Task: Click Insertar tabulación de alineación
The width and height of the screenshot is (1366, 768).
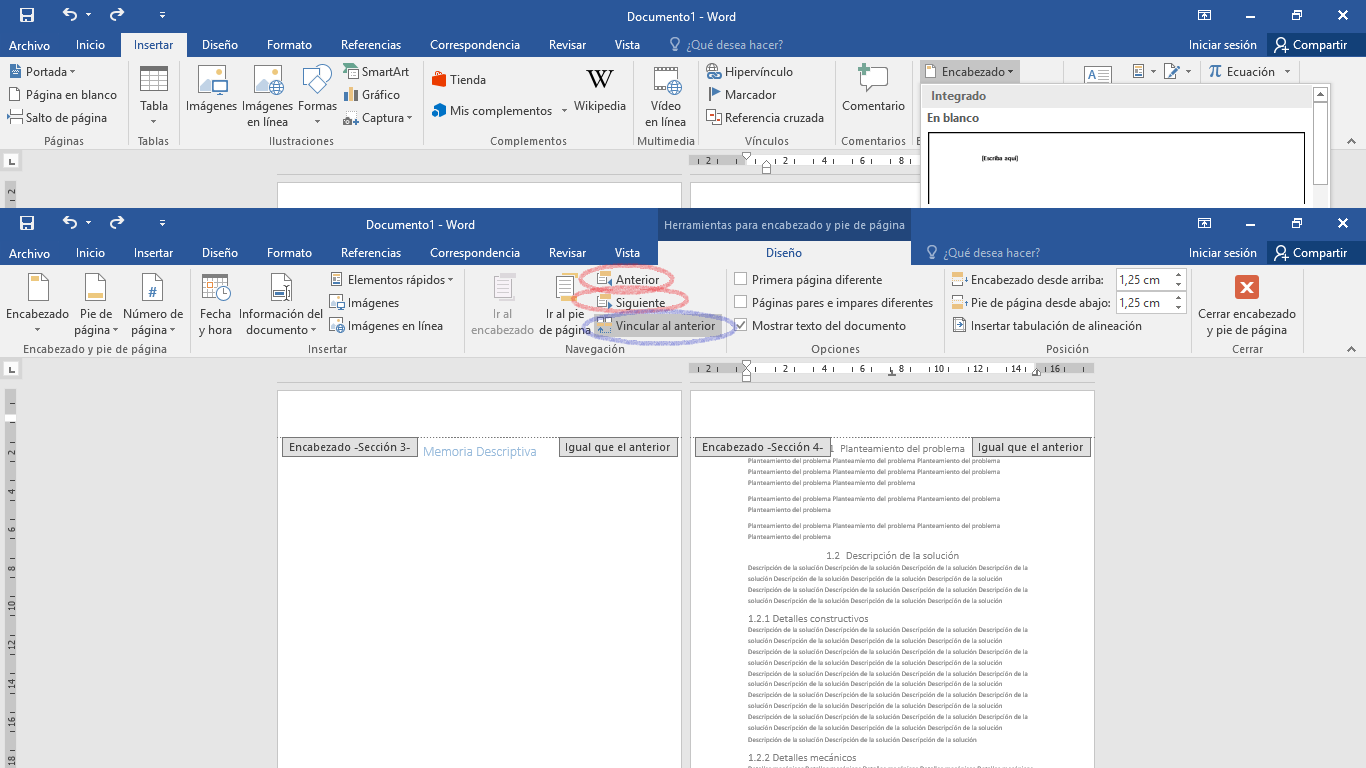Action: click(x=1046, y=326)
